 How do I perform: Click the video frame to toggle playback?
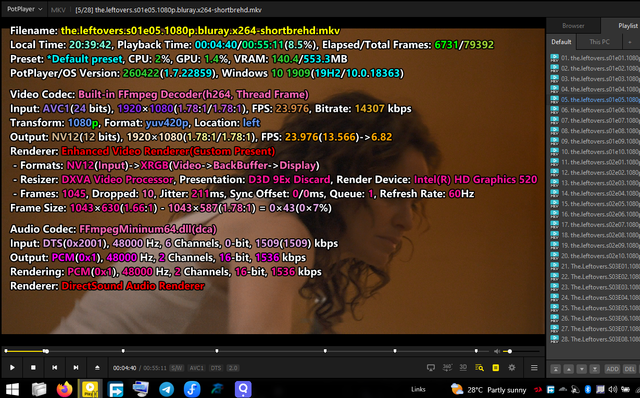(273, 181)
